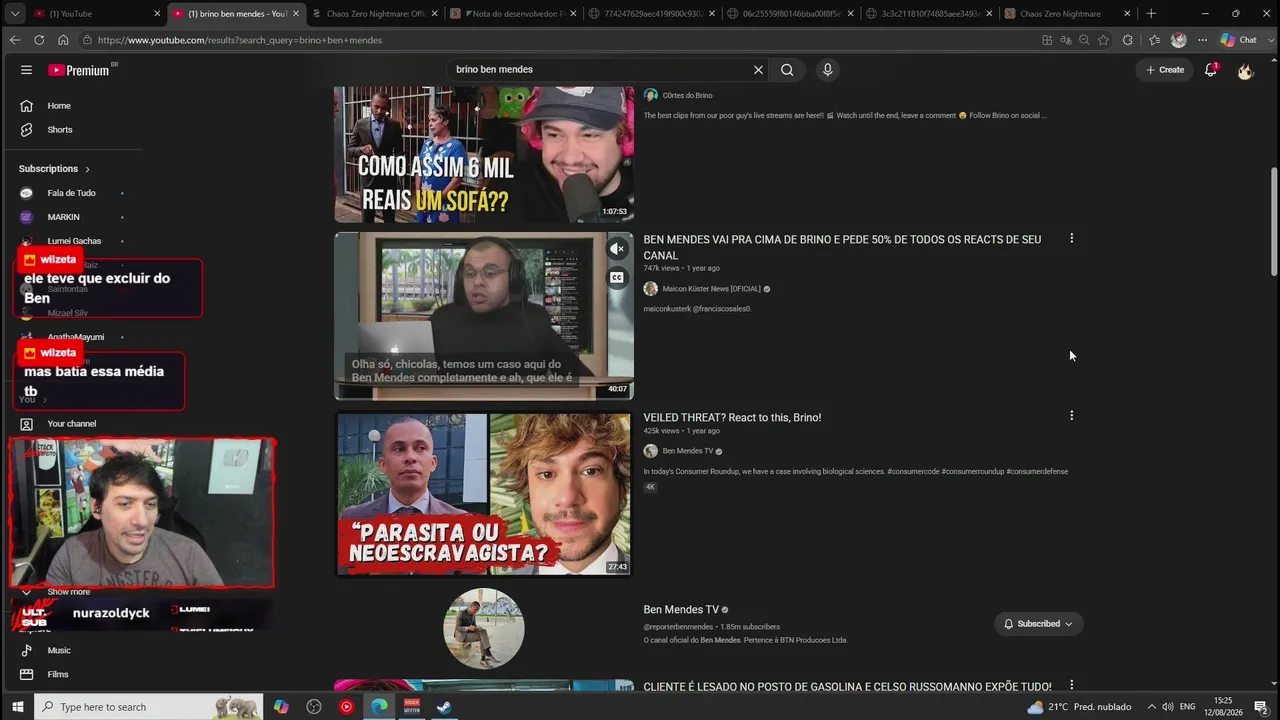Clear the YouTube search box text
This screenshot has width=1280, height=720.
coord(758,70)
